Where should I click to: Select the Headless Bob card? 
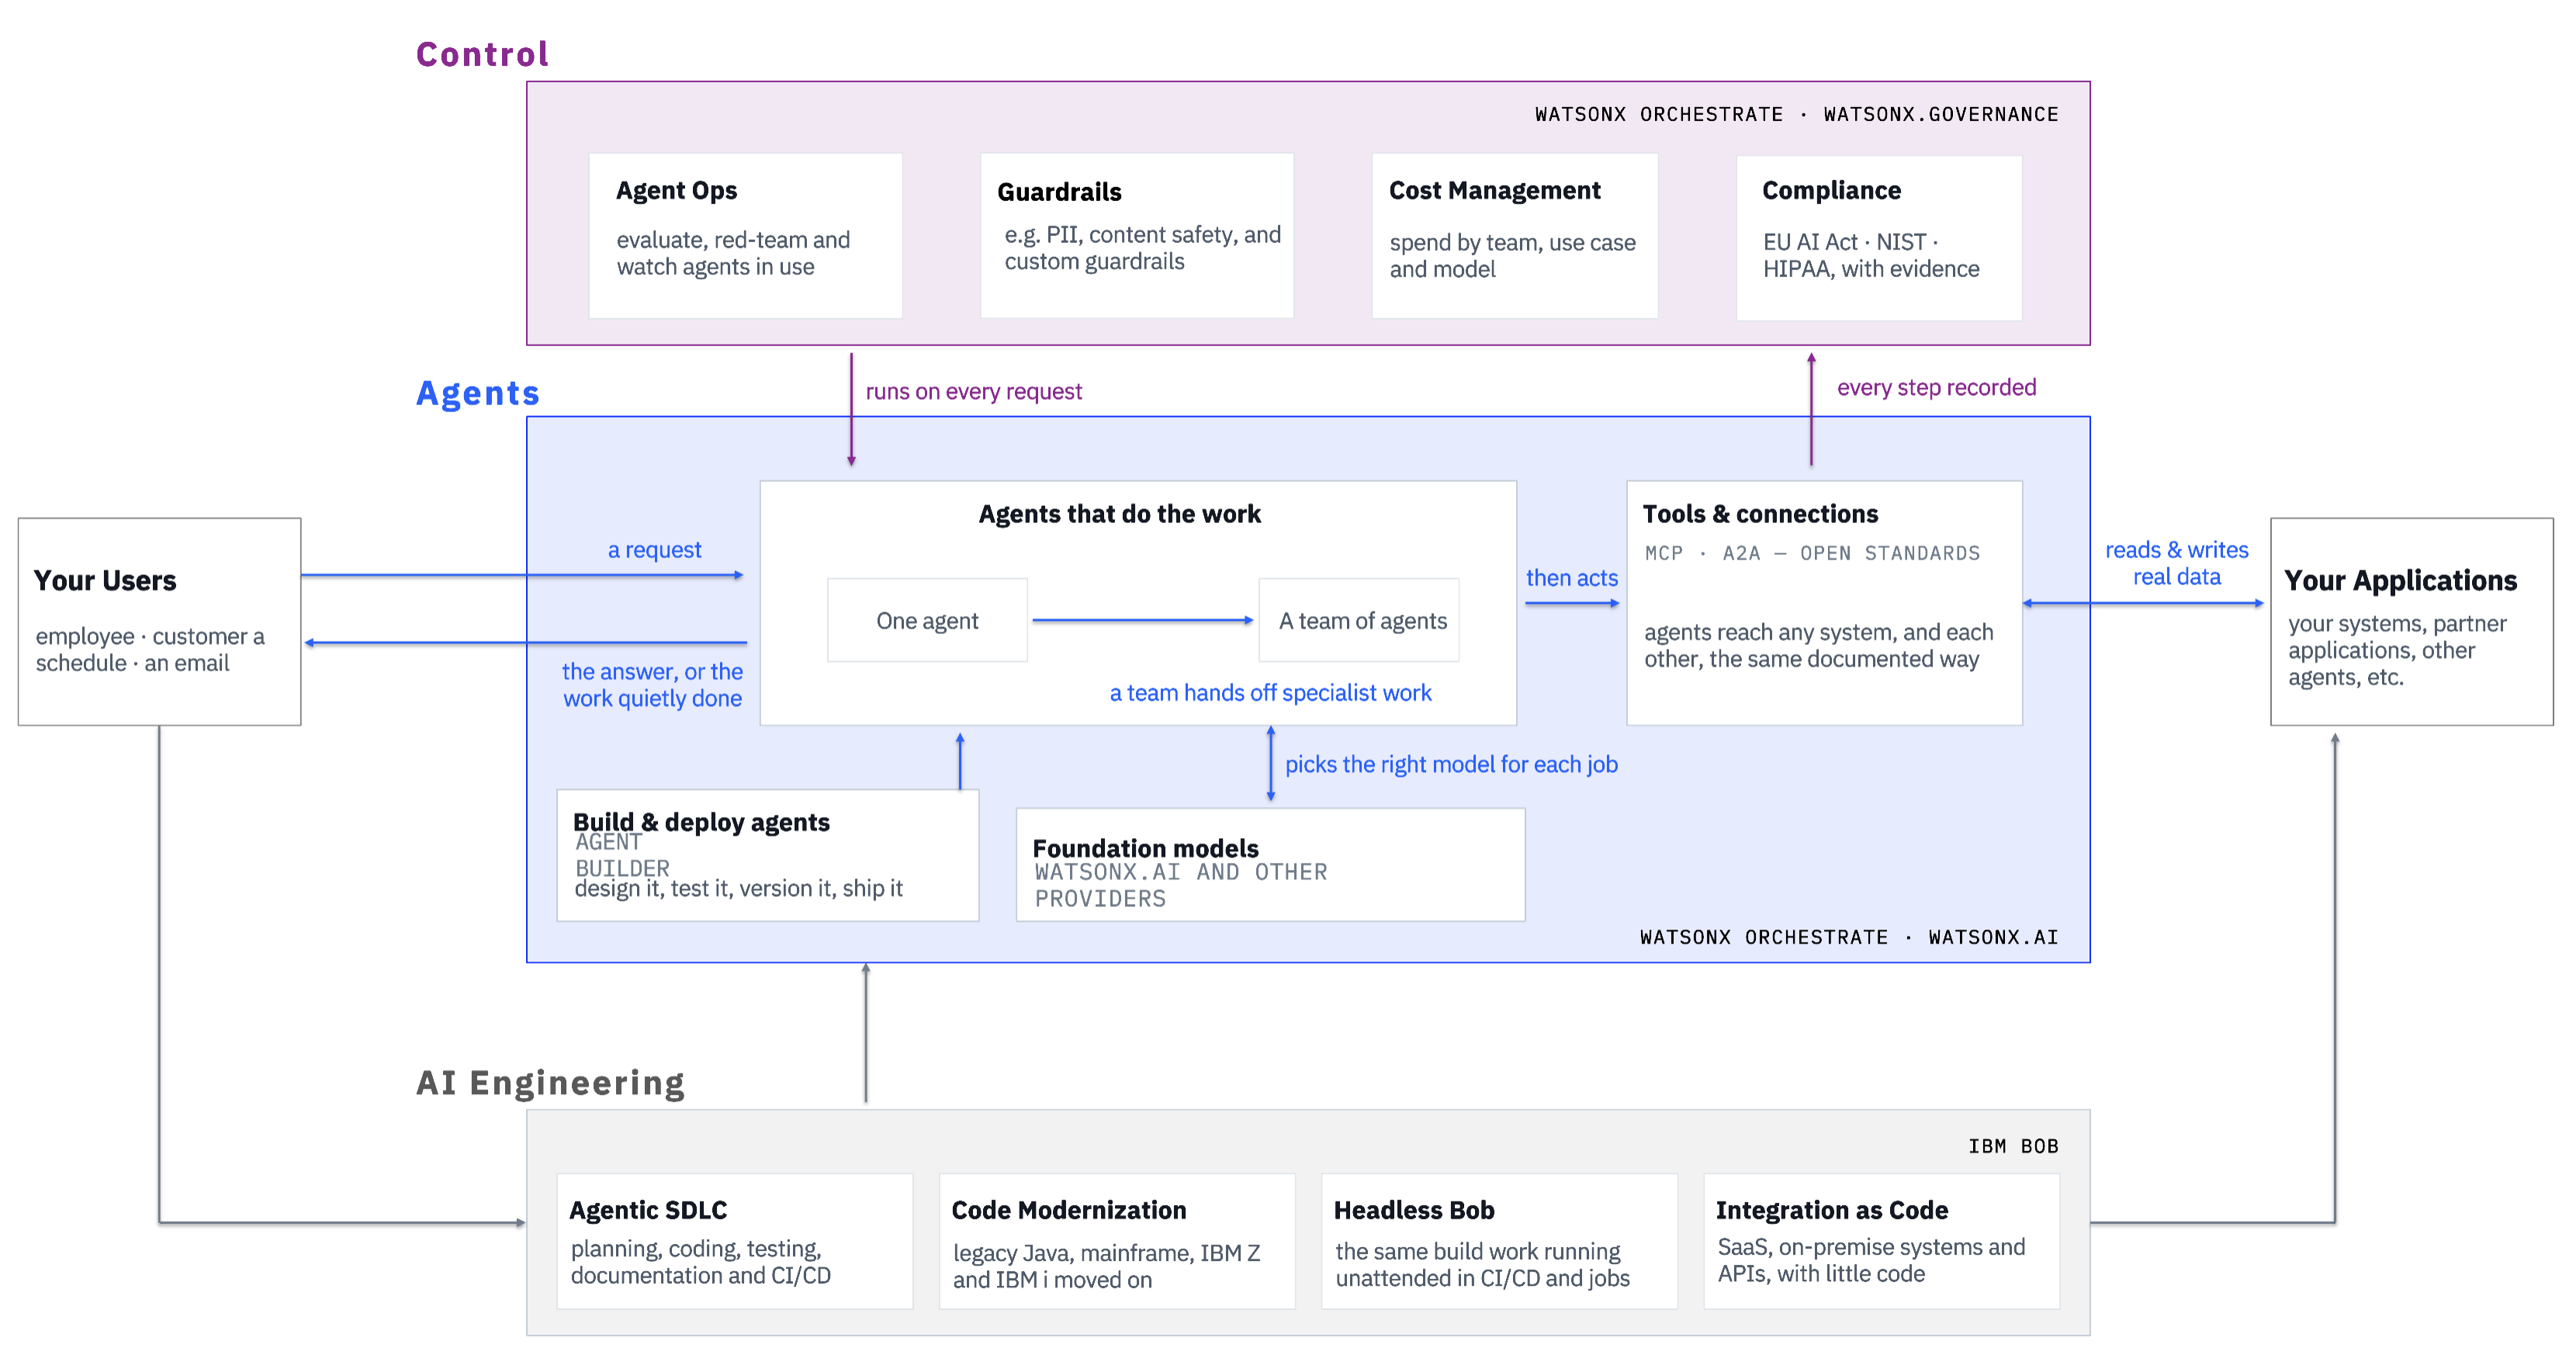(x=1499, y=1241)
